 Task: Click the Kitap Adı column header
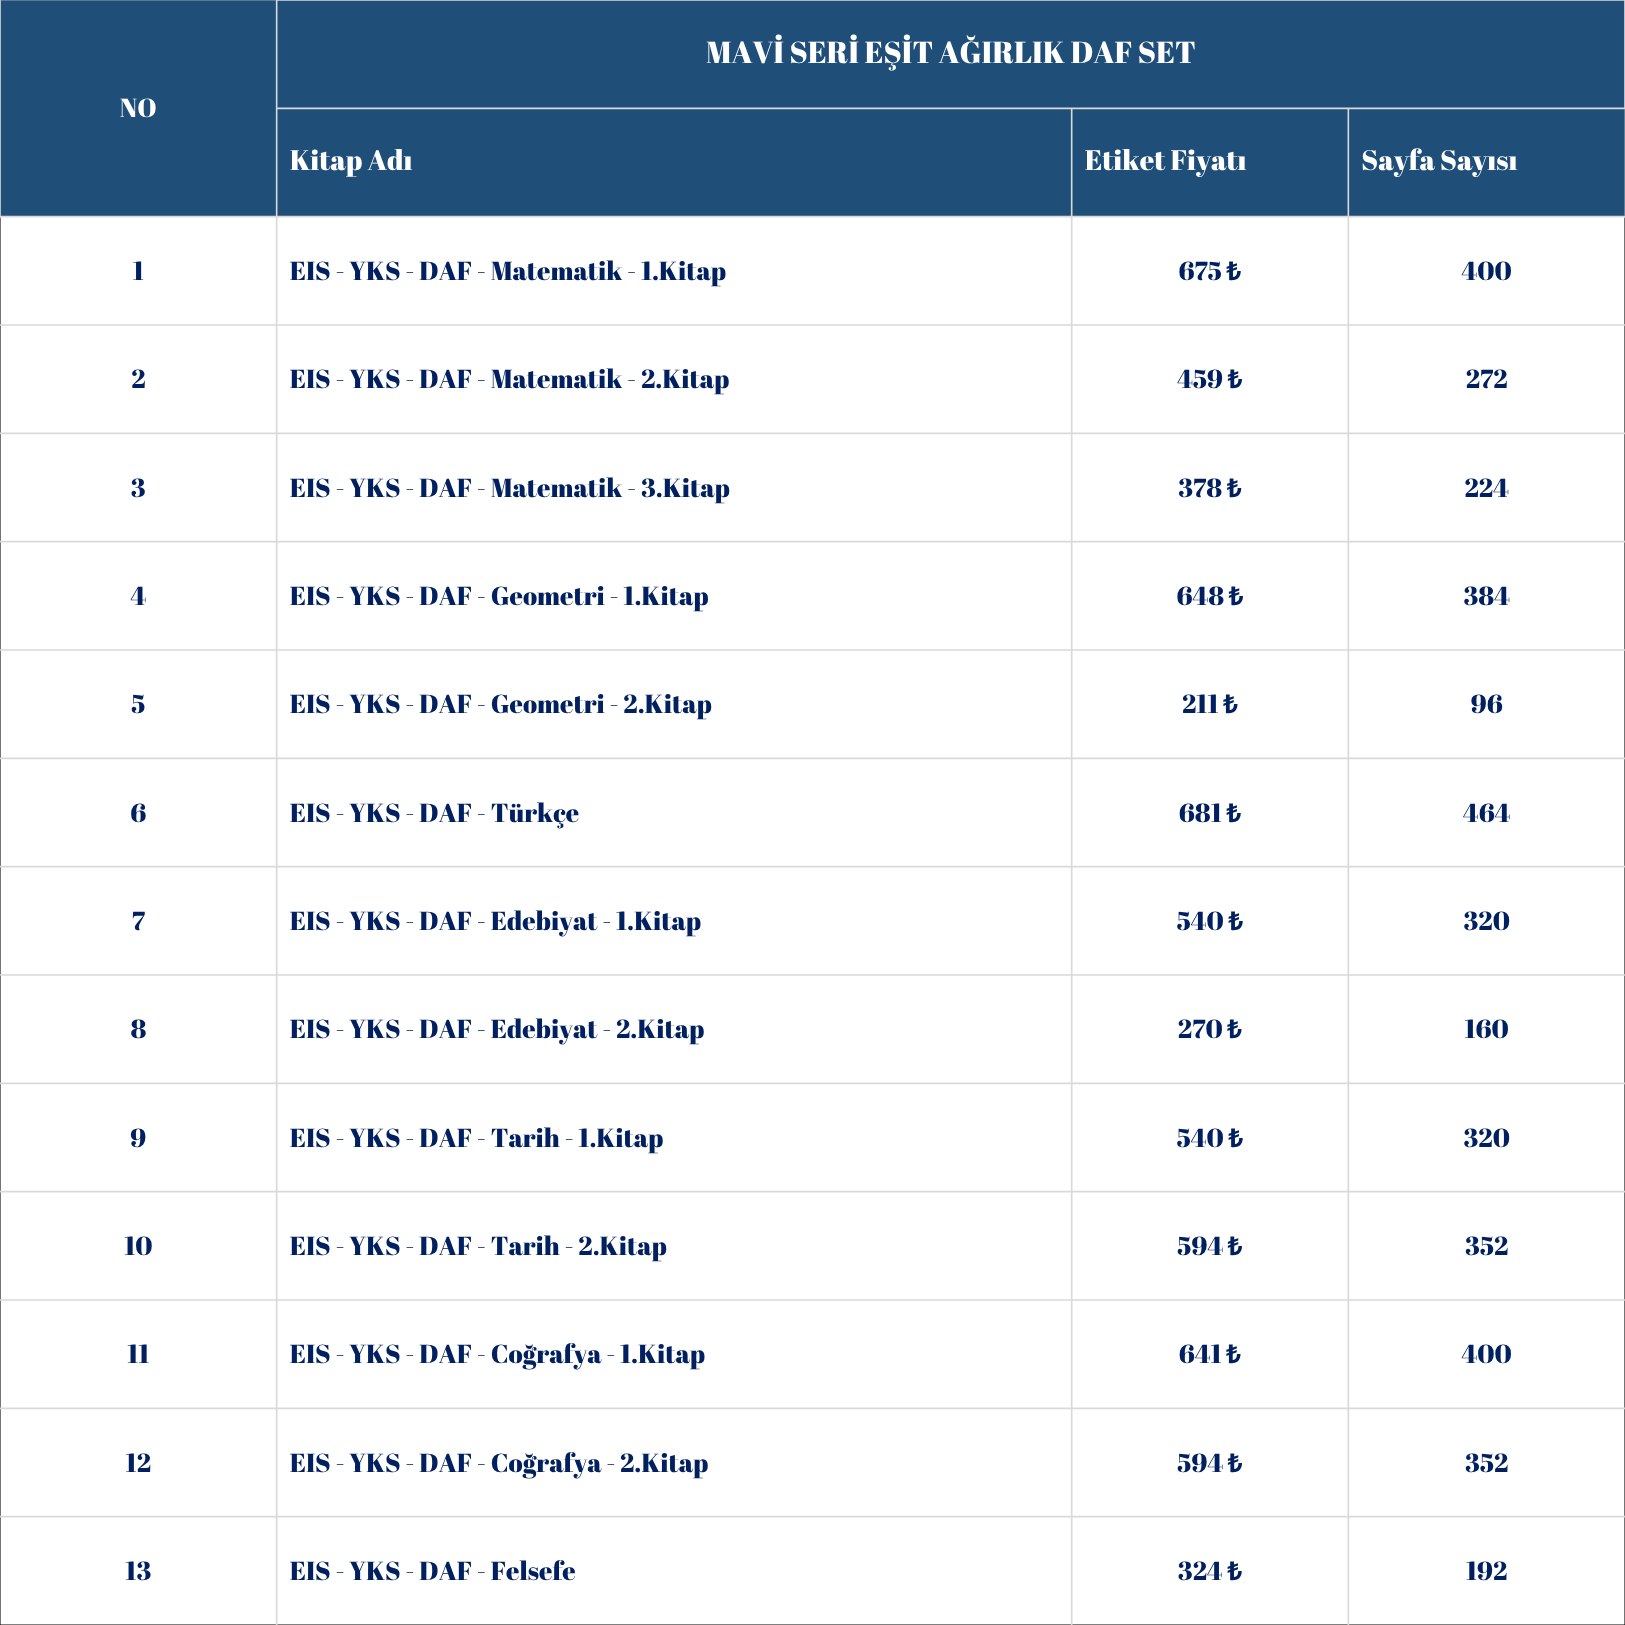tap(351, 161)
